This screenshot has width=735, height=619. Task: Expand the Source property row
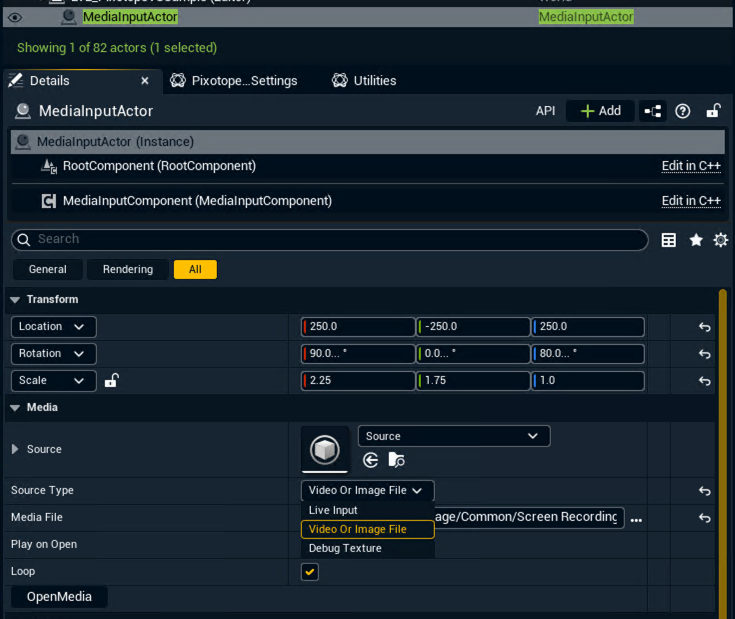[15, 449]
